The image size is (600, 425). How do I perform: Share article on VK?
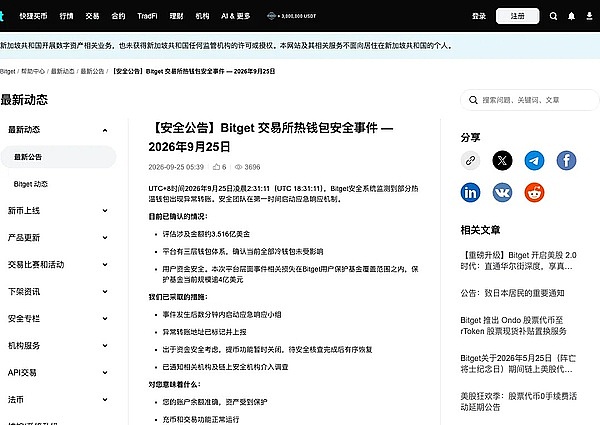(x=502, y=192)
